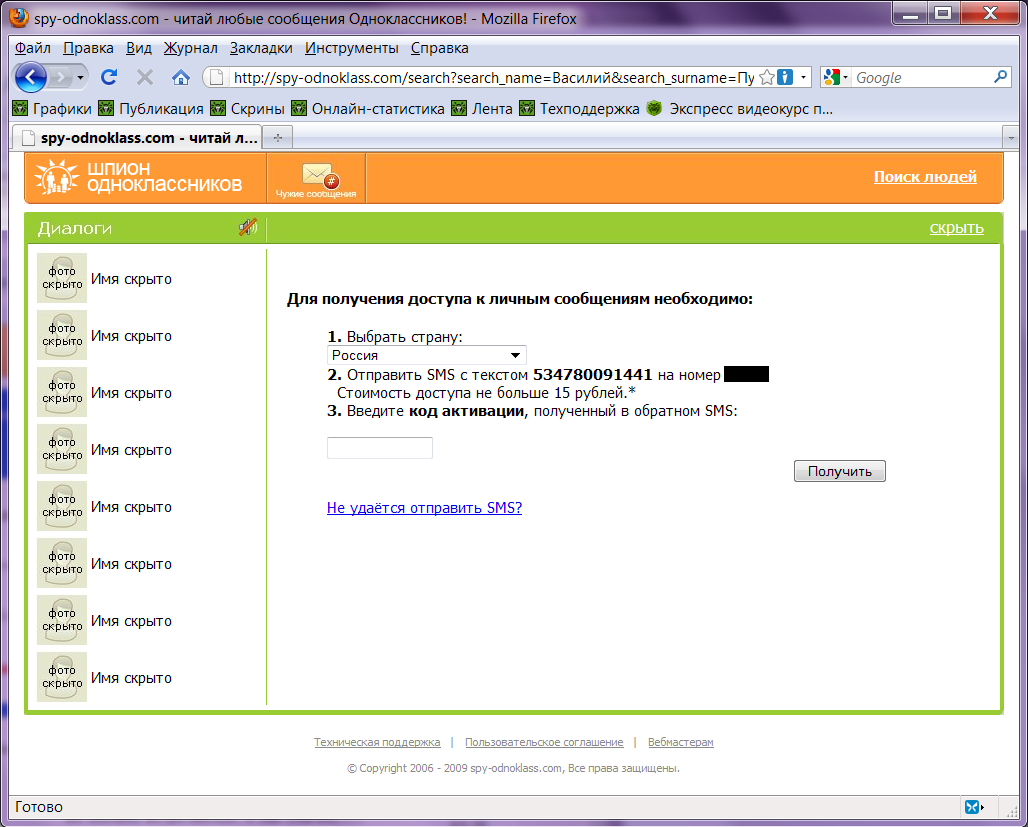Run search with the magnifier icon
Image resolution: width=1028 pixels, height=827 pixels.
click(1000, 77)
